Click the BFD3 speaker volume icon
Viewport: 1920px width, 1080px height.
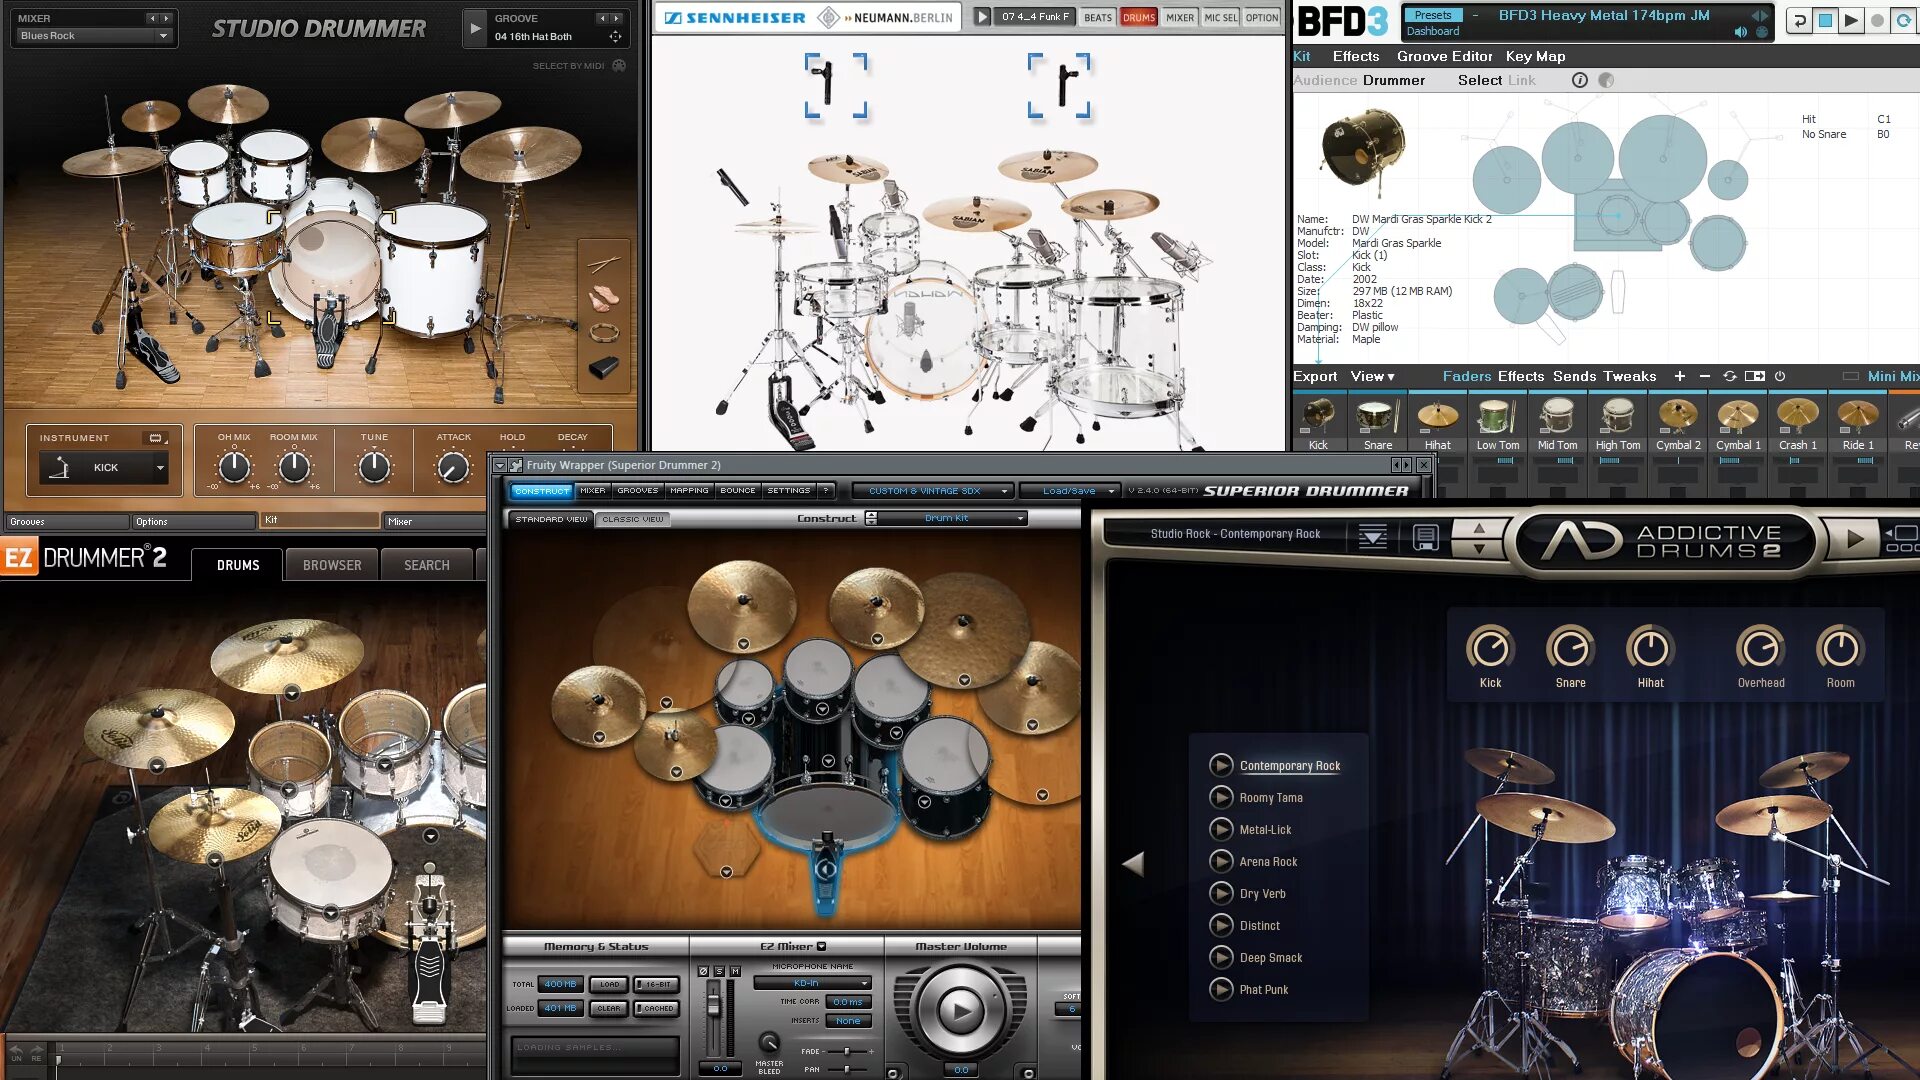coord(1741,32)
